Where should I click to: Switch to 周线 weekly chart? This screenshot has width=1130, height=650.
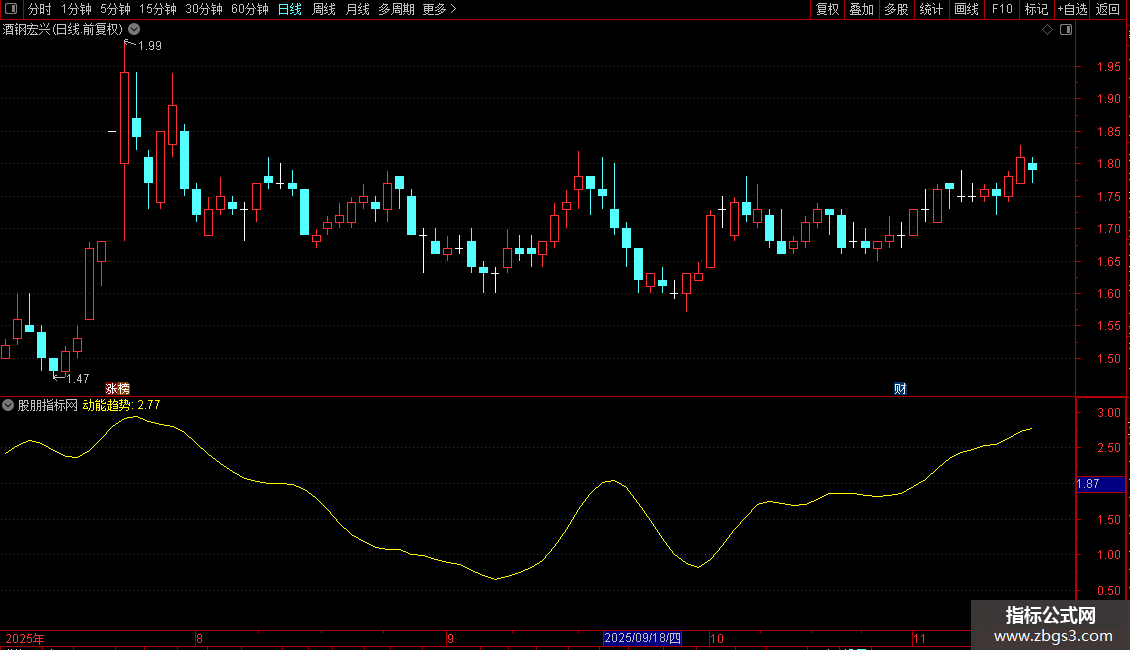coord(324,9)
